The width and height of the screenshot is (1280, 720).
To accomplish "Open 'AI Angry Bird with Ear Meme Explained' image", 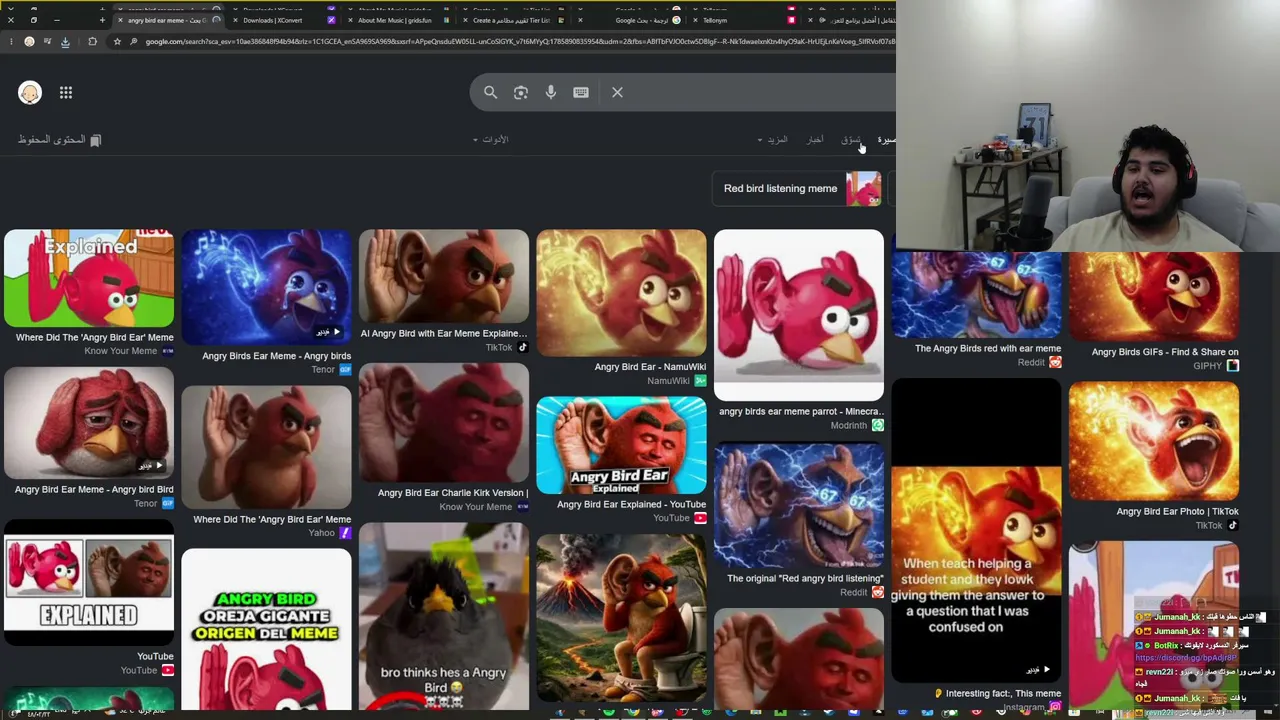I will pyautogui.click(x=444, y=277).
